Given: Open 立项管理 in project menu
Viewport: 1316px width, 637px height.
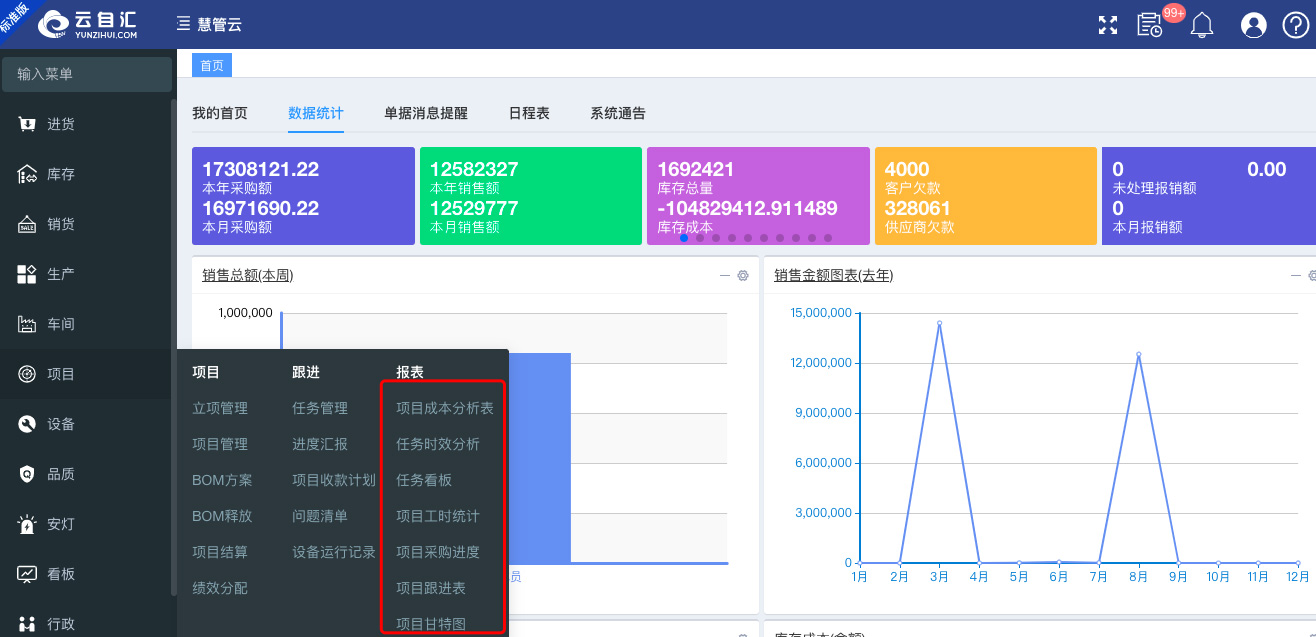Looking at the screenshot, I should (x=220, y=408).
